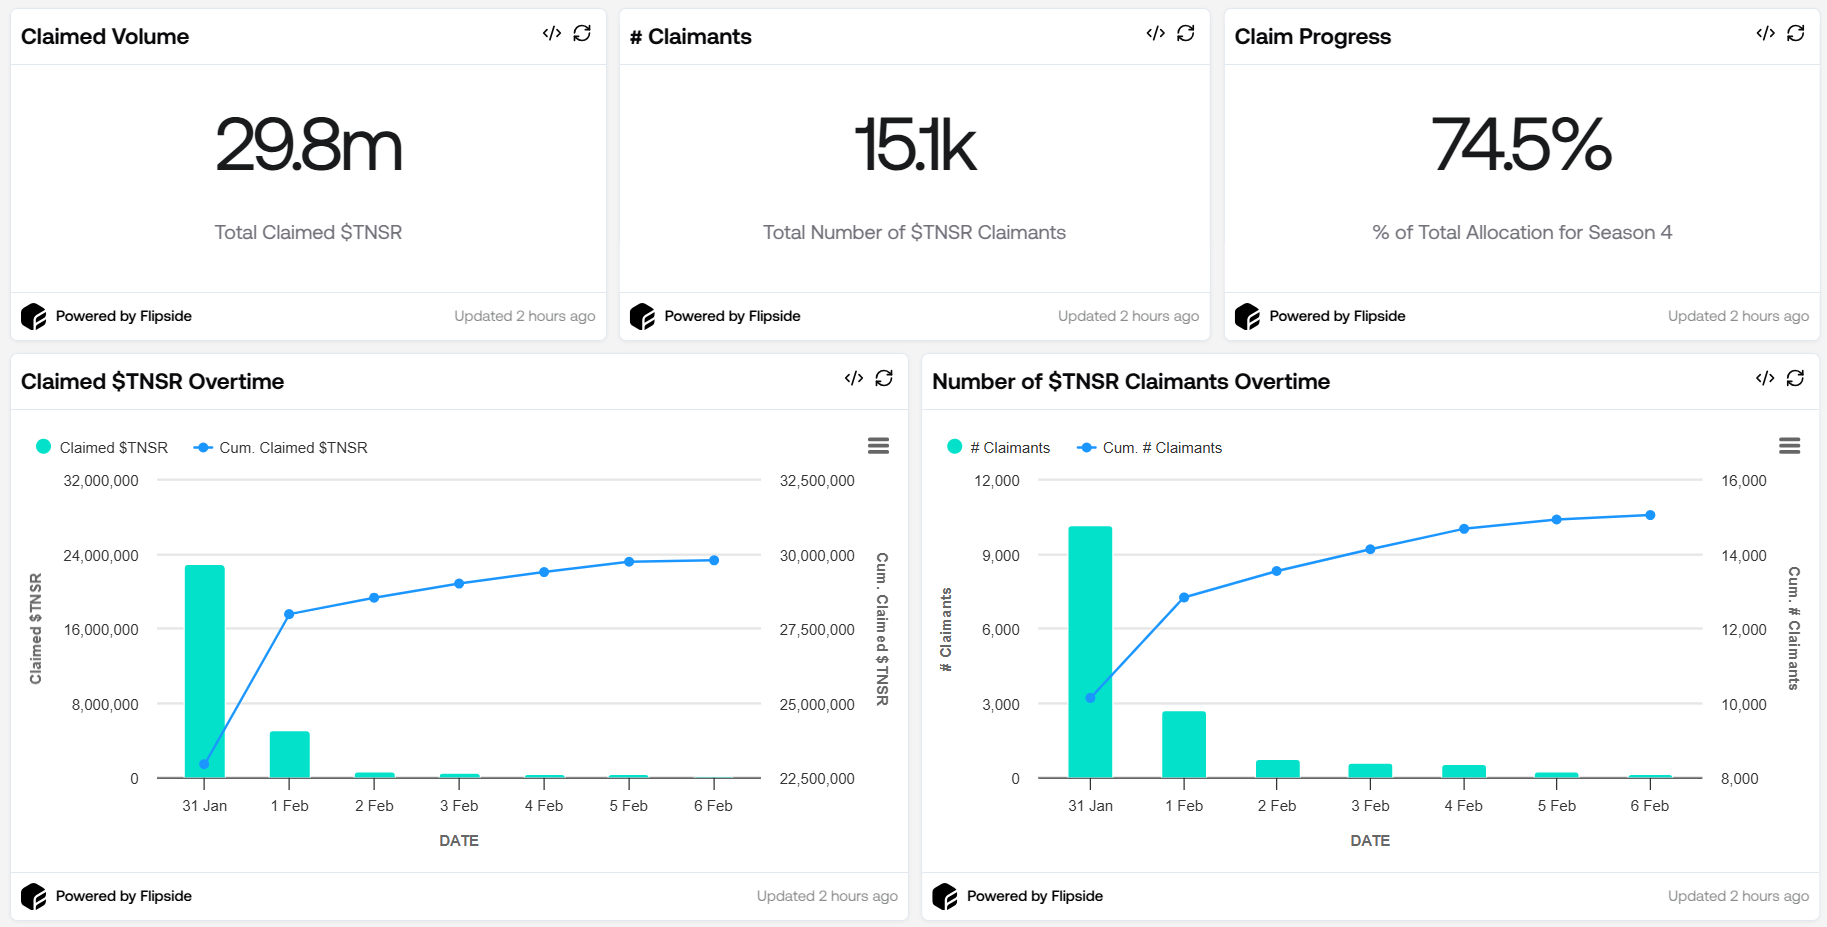The height and width of the screenshot is (927, 1827).
Task: Open embed code for Claim Progress card
Action: [x=1765, y=34]
